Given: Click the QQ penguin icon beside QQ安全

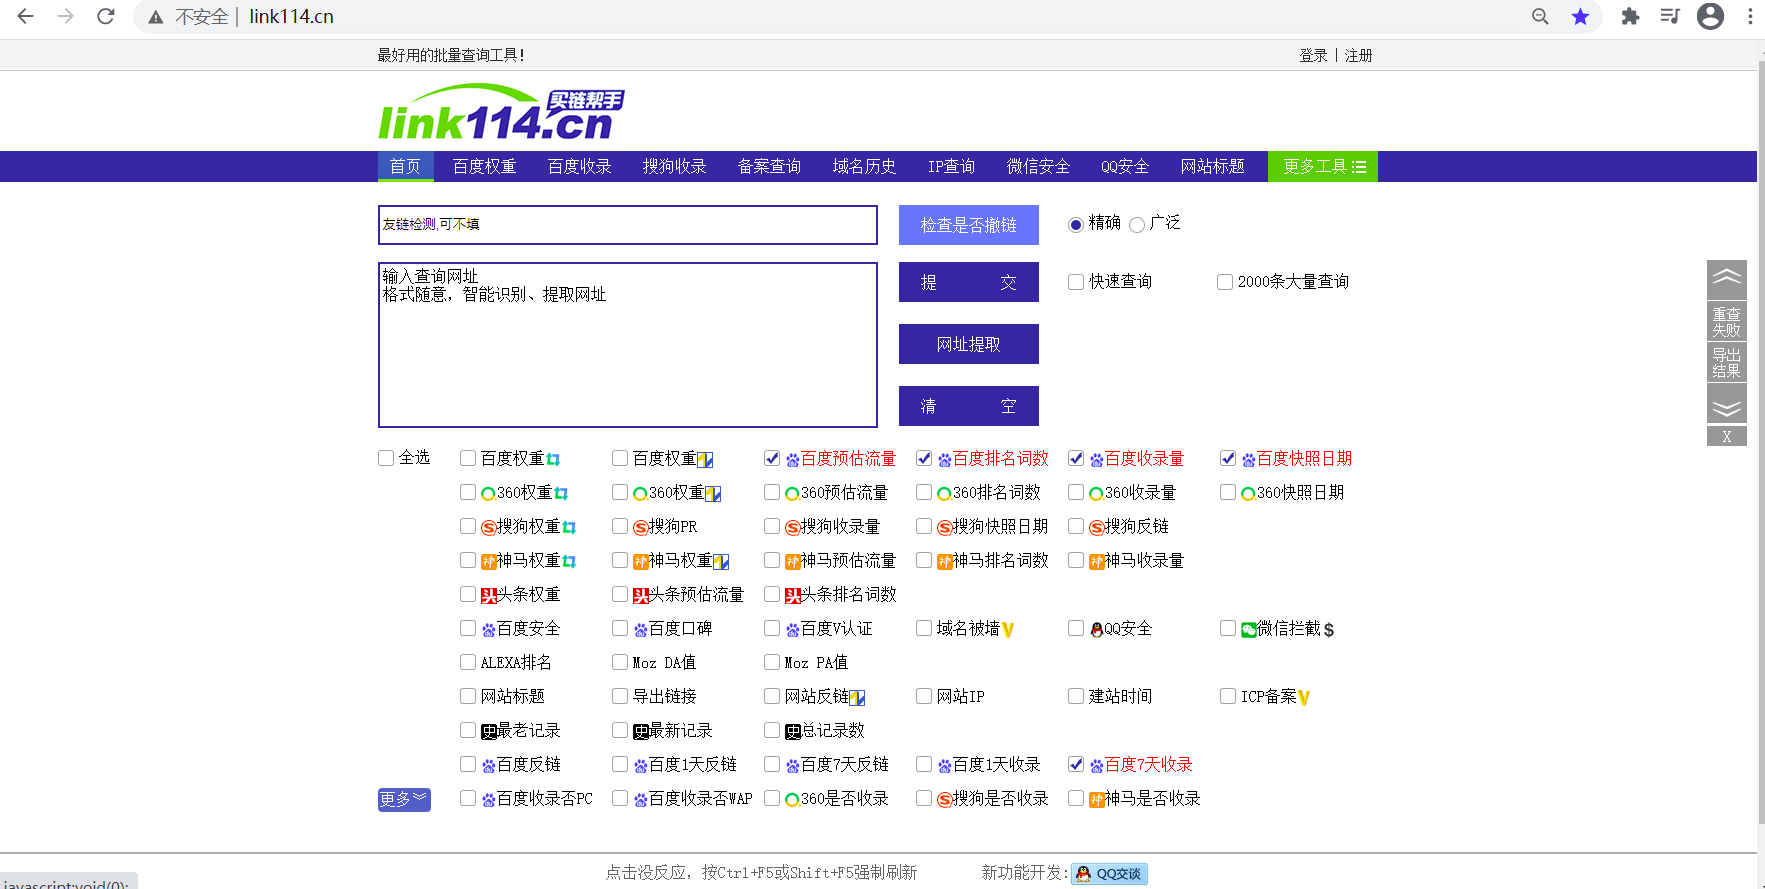Looking at the screenshot, I should tap(1096, 630).
